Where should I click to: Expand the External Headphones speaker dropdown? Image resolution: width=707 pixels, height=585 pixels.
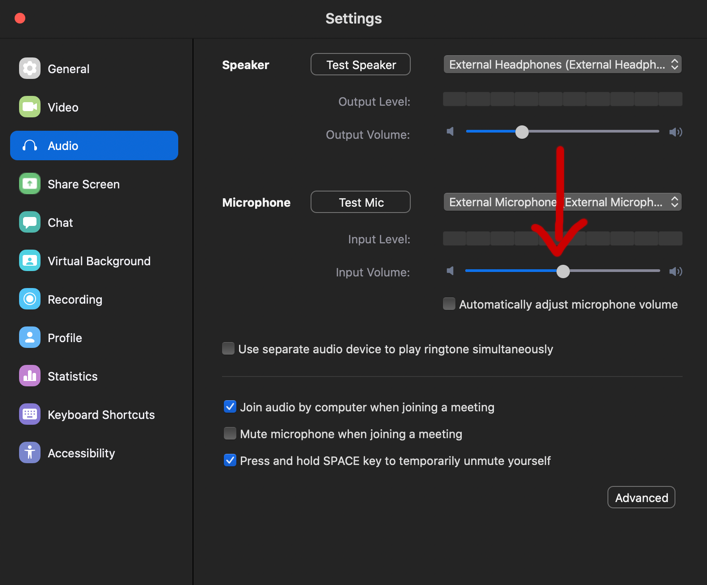562,64
